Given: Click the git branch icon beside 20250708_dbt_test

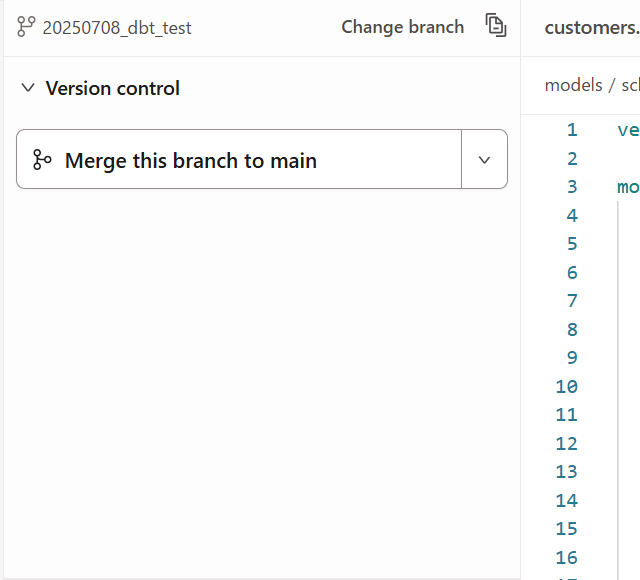Looking at the screenshot, I should (x=26, y=27).
